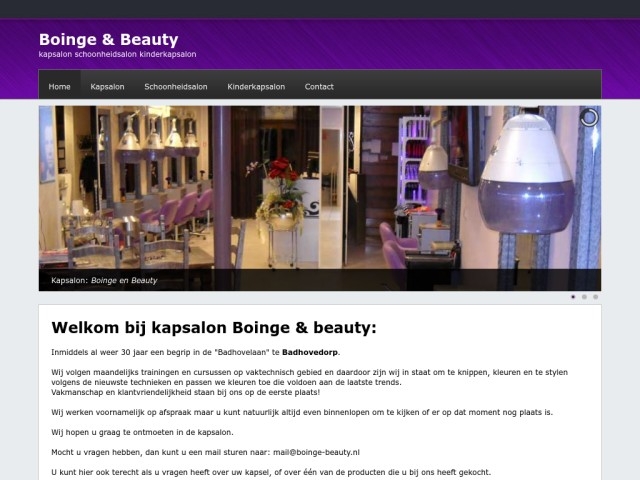Click the slideshow caption Kapsalon: Boinge en Beauty
The image size is (640, 480).
click(x=104, y=280)
